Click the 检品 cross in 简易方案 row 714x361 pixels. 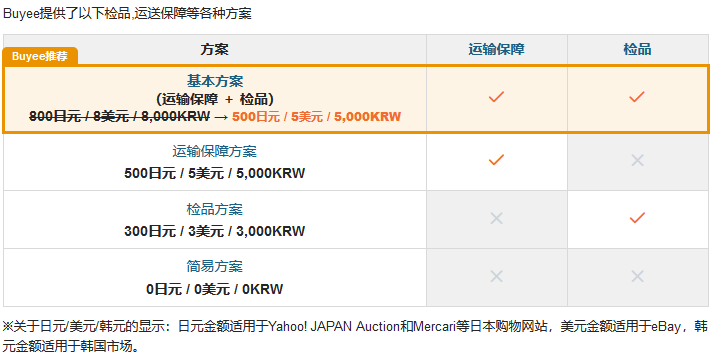(637, 276)
